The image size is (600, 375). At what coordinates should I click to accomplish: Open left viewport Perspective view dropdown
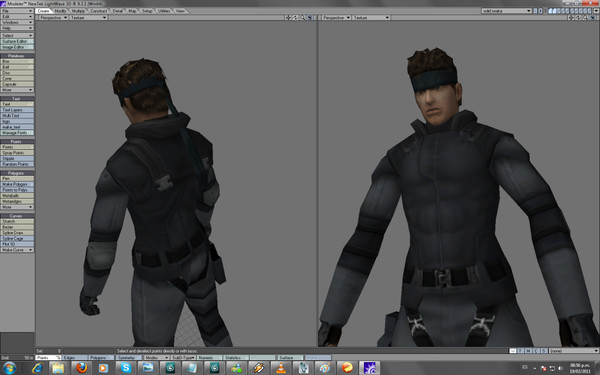[53, 18]
